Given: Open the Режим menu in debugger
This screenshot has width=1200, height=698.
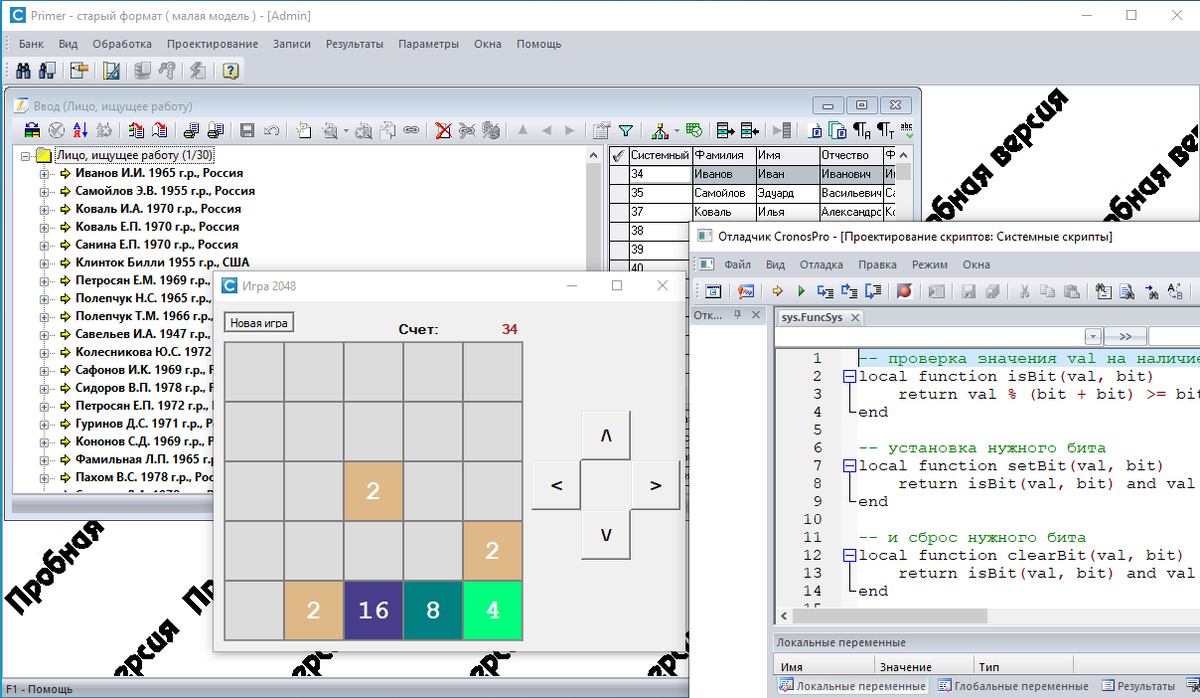Looking at the screenshot, I should click(929, 265).
